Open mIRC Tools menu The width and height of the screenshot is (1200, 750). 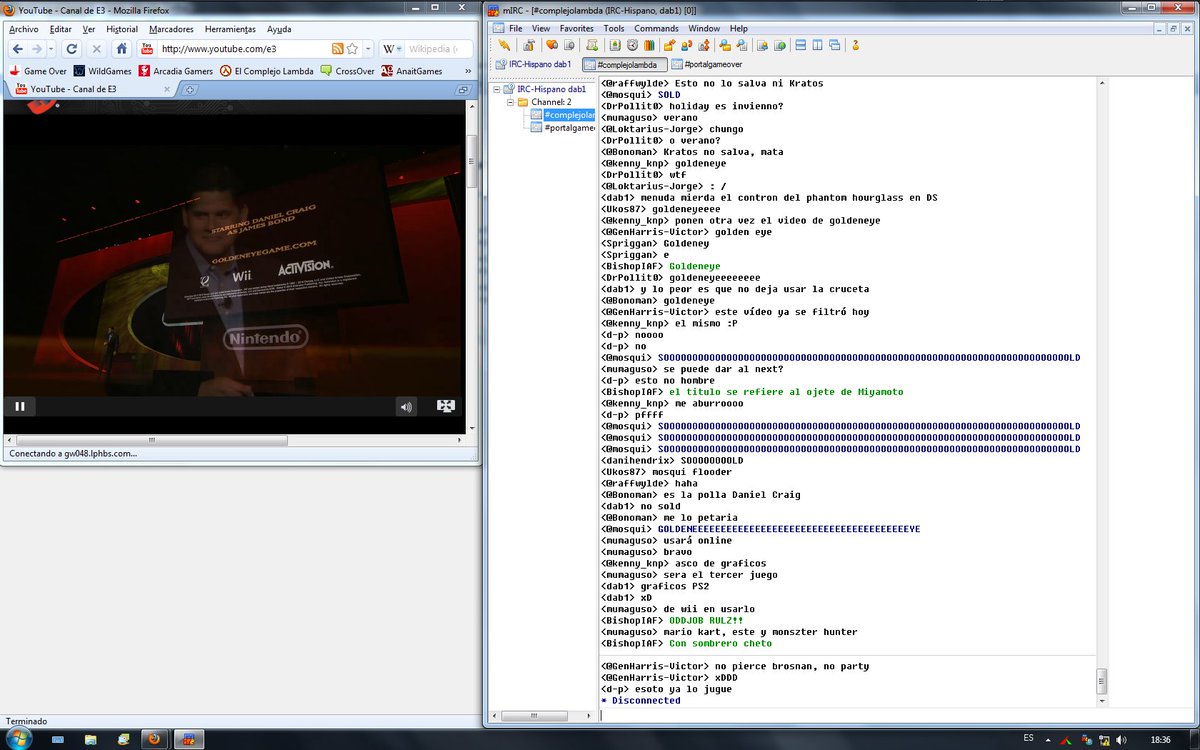click(614, 29)
